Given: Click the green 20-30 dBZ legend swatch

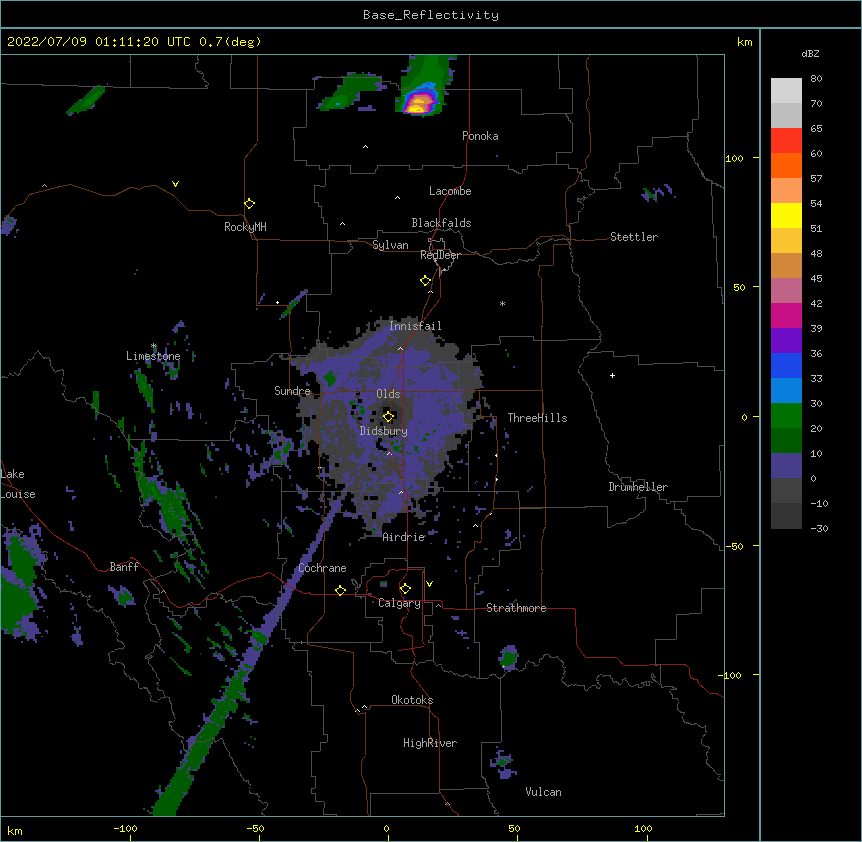Looking at the screenshot, I should pos(786,416).
